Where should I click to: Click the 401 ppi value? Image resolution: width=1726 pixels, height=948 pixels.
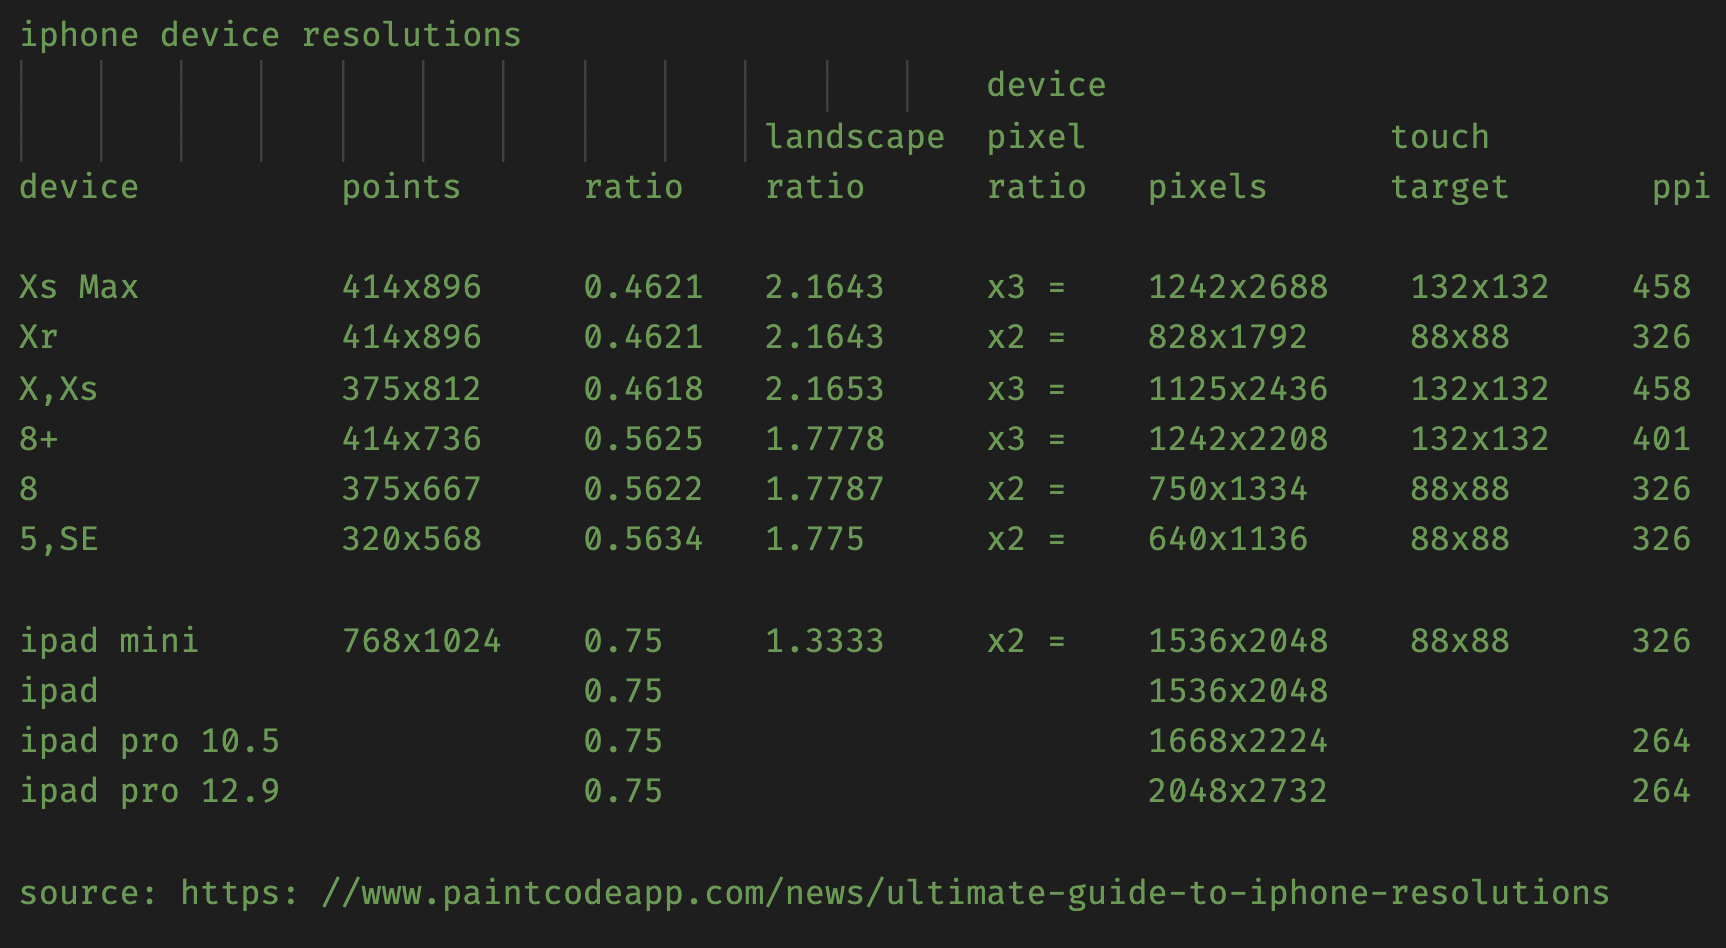coord(1660,438)
